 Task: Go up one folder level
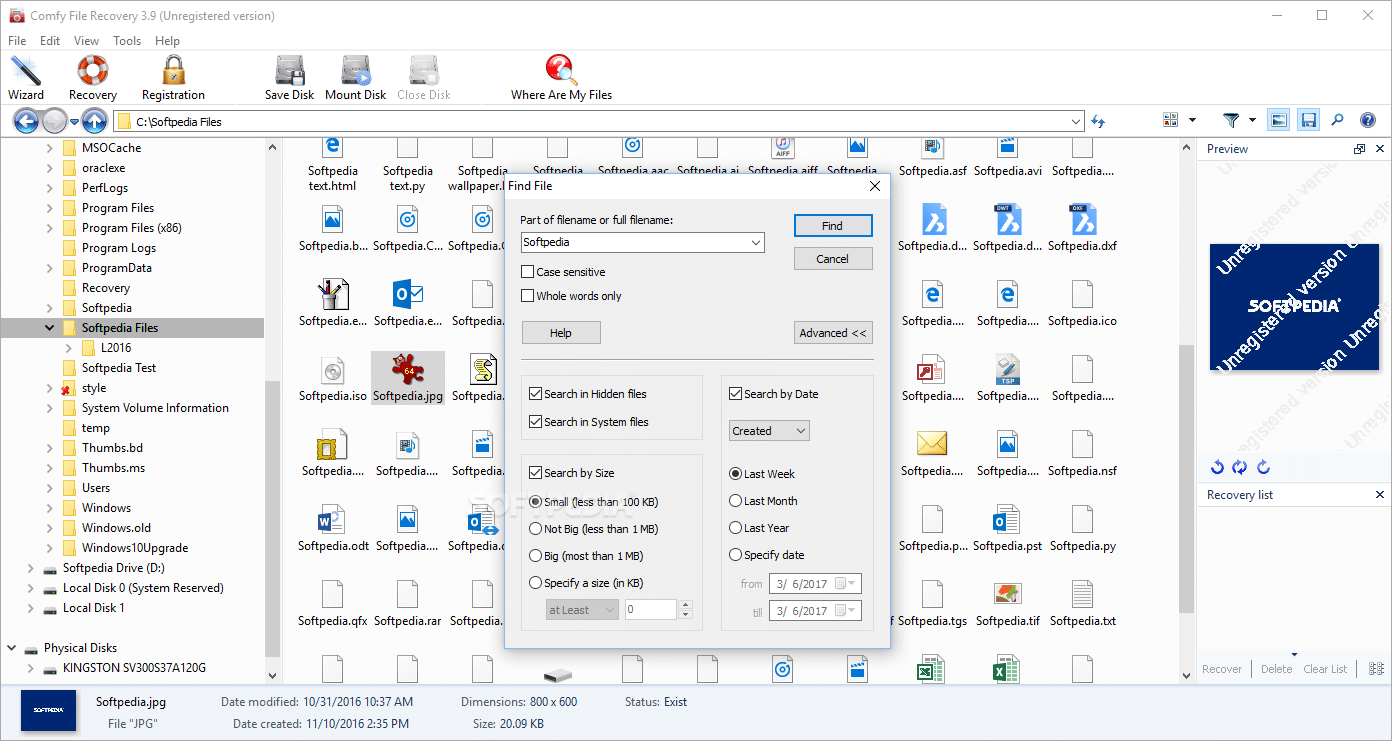tap(94, 121)
